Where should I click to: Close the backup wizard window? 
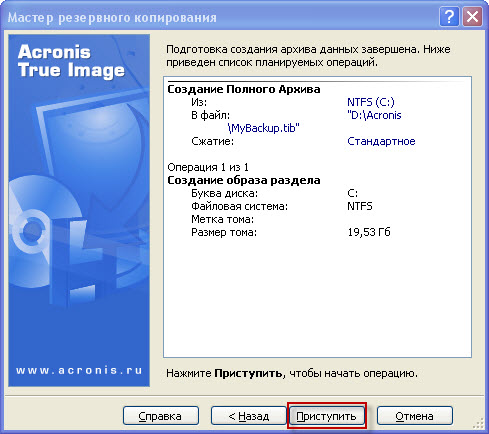click(472, 16)
